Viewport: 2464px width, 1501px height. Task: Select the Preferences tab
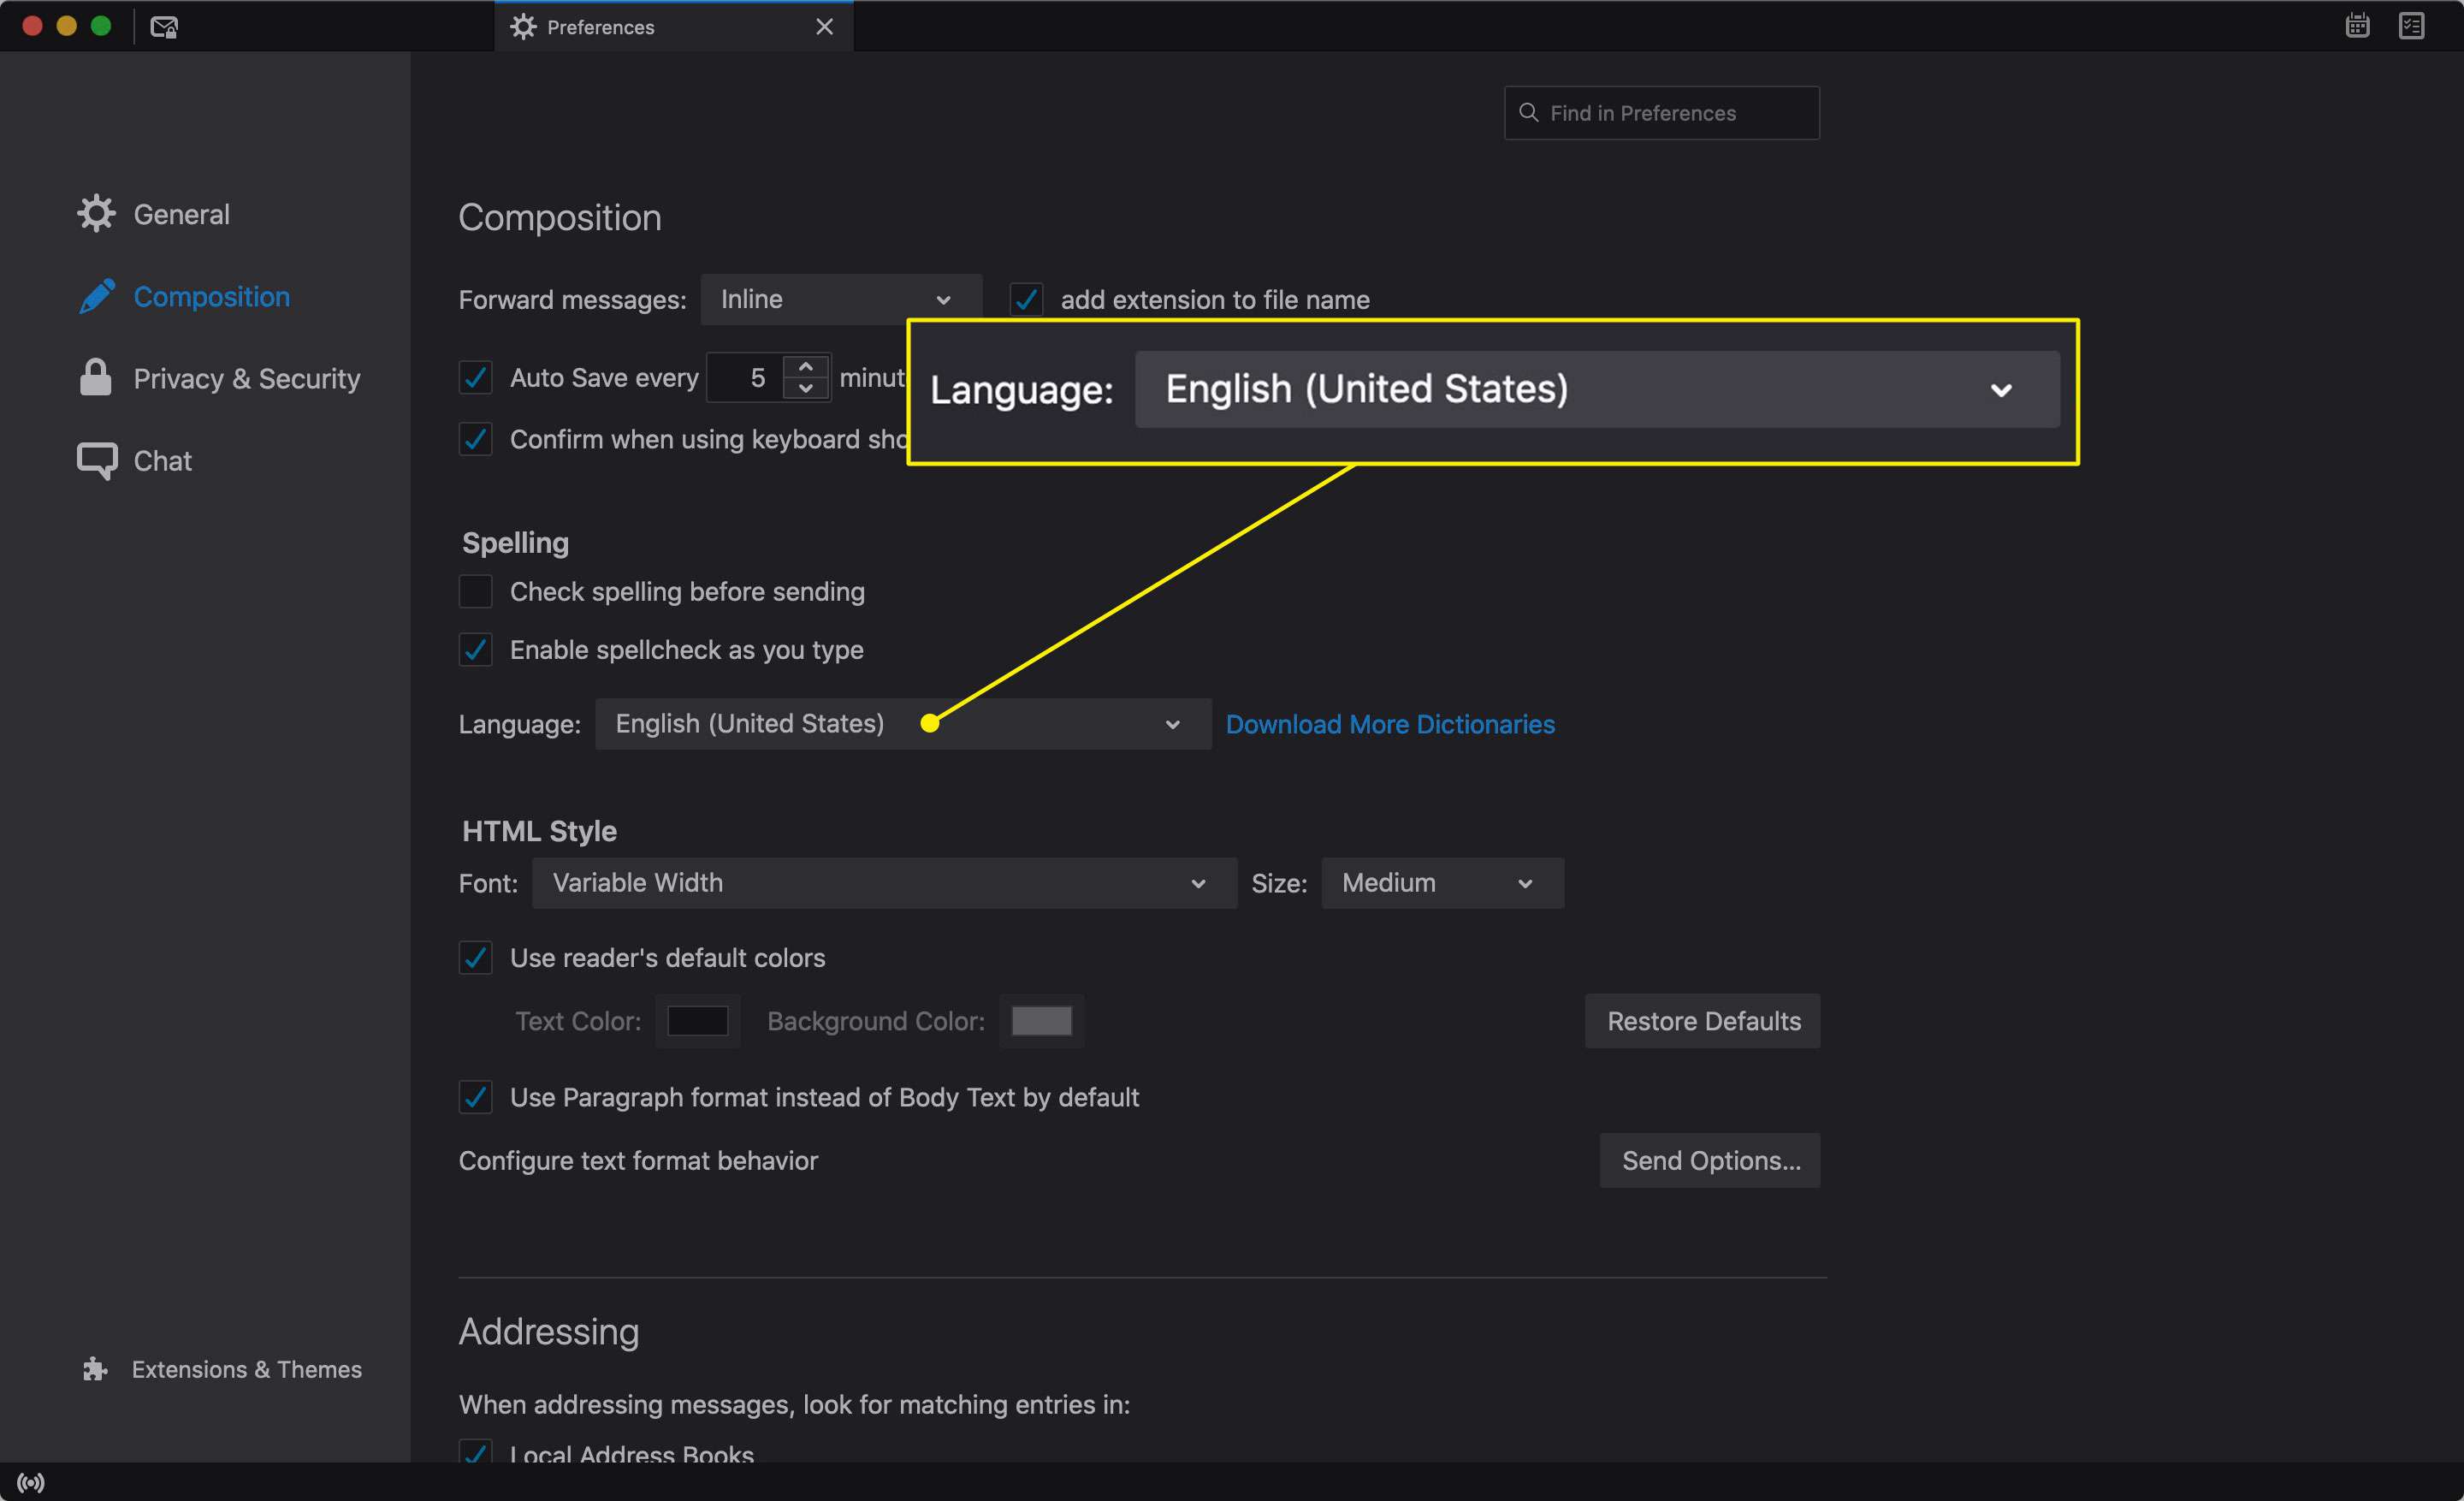673,27
